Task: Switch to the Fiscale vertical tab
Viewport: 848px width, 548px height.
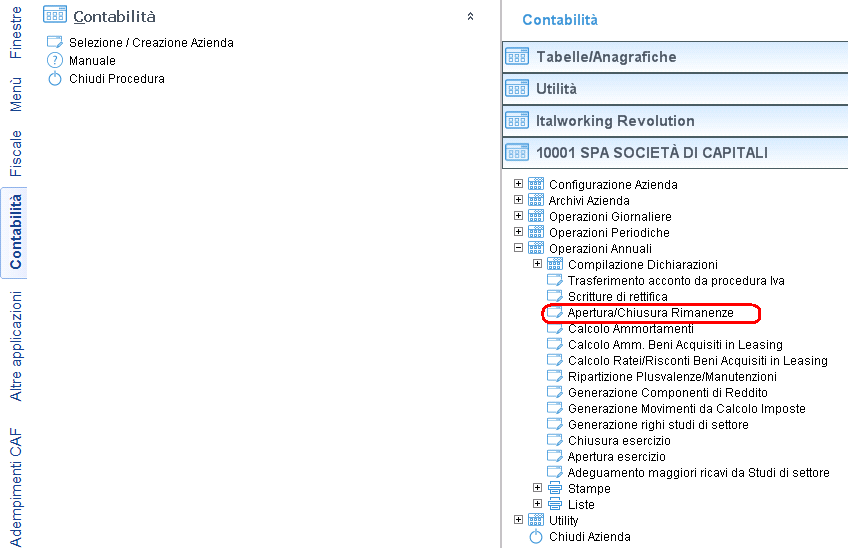Action: click(15, 154)
